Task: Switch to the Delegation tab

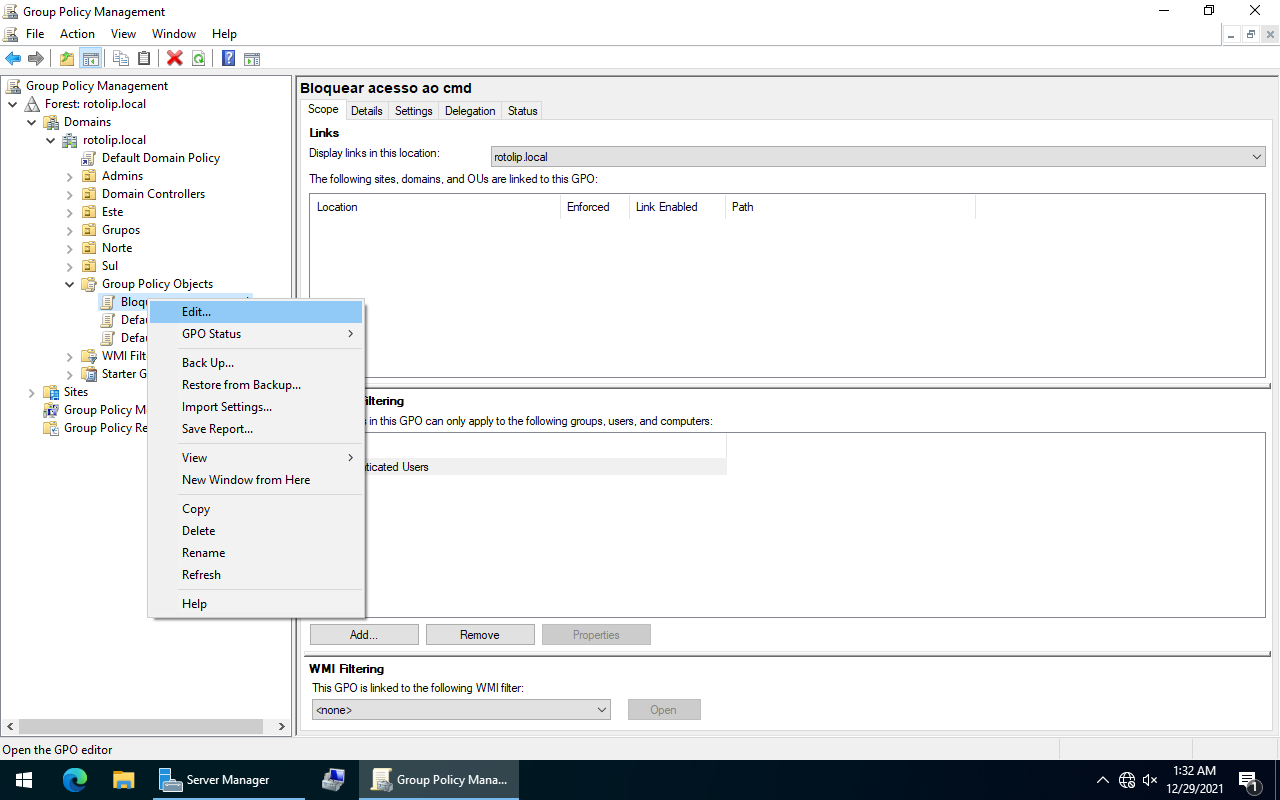Action: (x=469, y=110)
